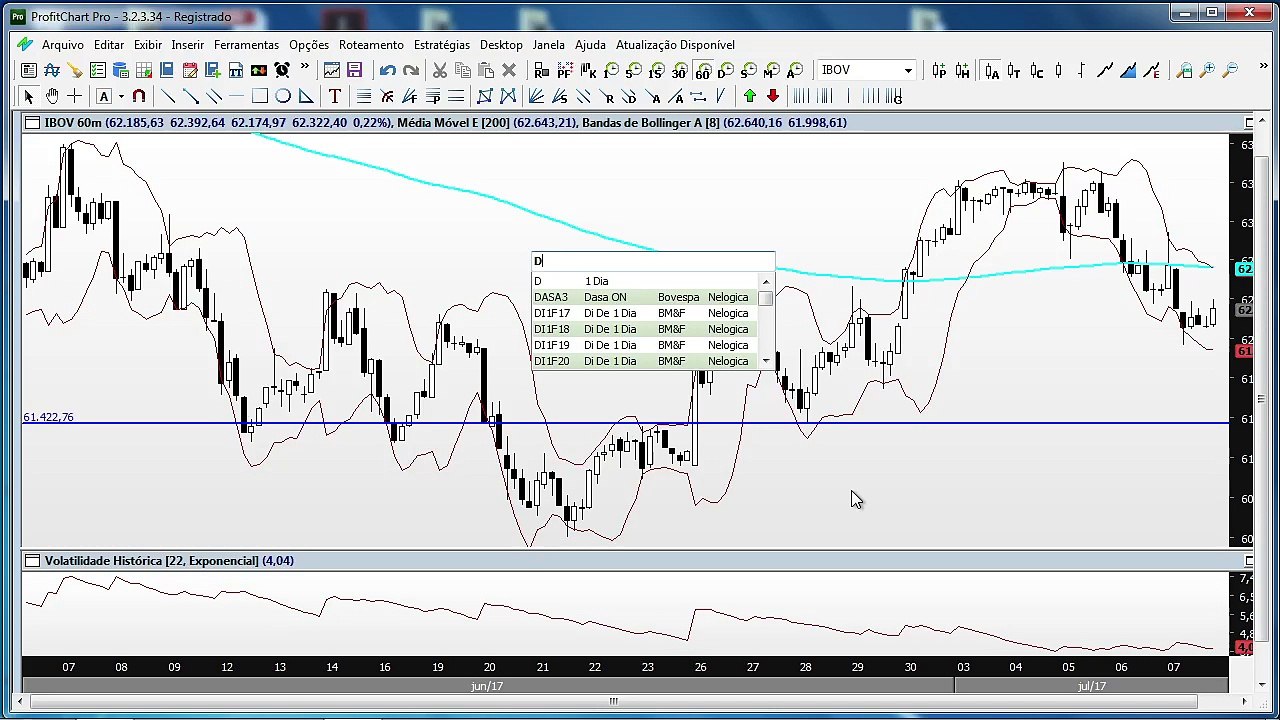This screenshot has height=720, width=1280.
Task: Zoom out on the chart
Action: pos(1230,70)
